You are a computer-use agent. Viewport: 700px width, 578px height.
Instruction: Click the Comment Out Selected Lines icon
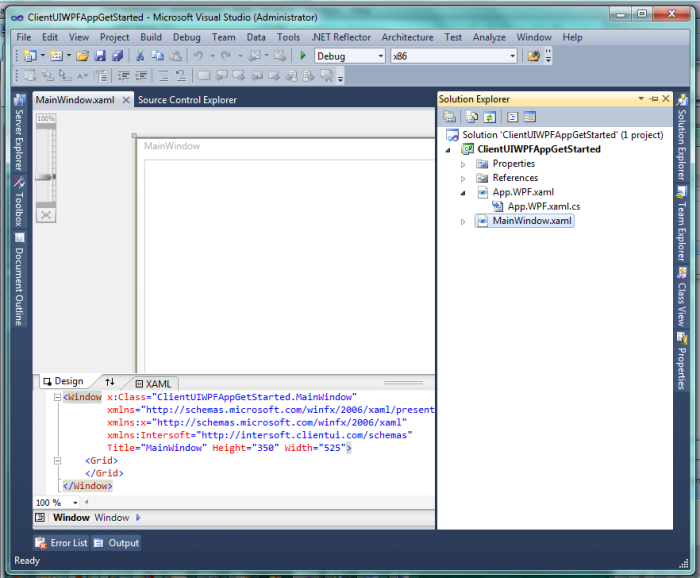pyautogui.click(x=163, y=76)
